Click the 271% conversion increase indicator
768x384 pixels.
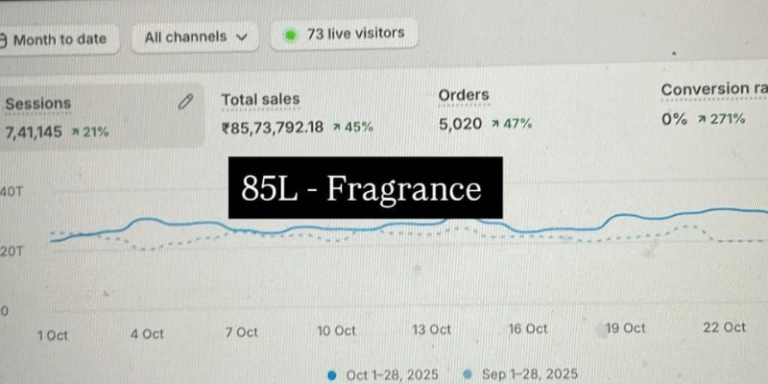coord(722,119)
